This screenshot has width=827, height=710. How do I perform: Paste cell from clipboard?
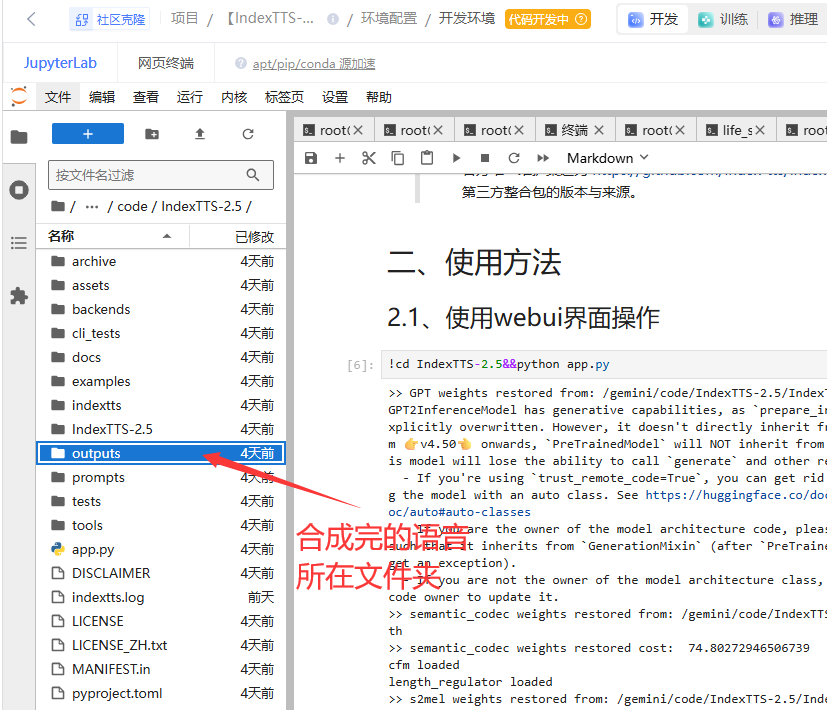click(427, 158)
